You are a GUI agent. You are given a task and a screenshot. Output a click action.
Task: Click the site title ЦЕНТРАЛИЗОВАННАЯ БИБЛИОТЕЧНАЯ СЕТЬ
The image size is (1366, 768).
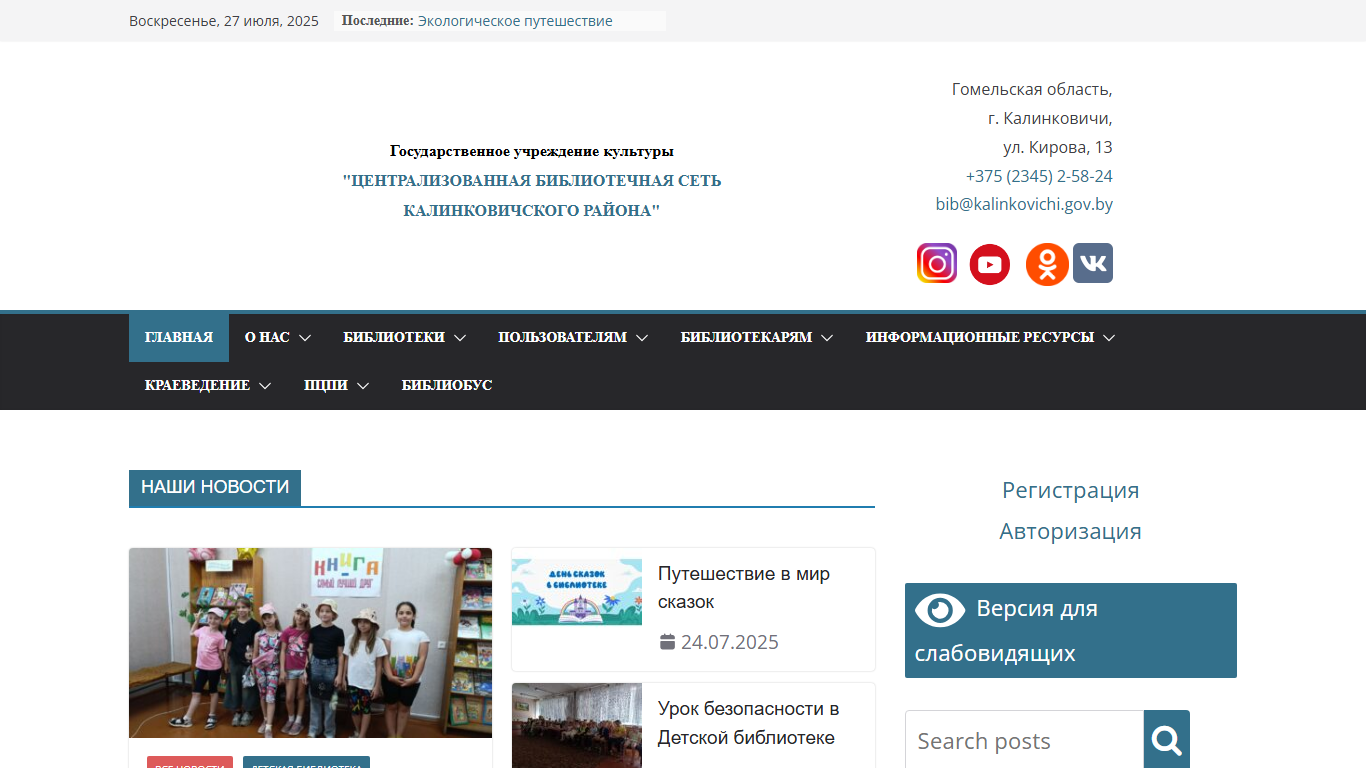[532, 196]
